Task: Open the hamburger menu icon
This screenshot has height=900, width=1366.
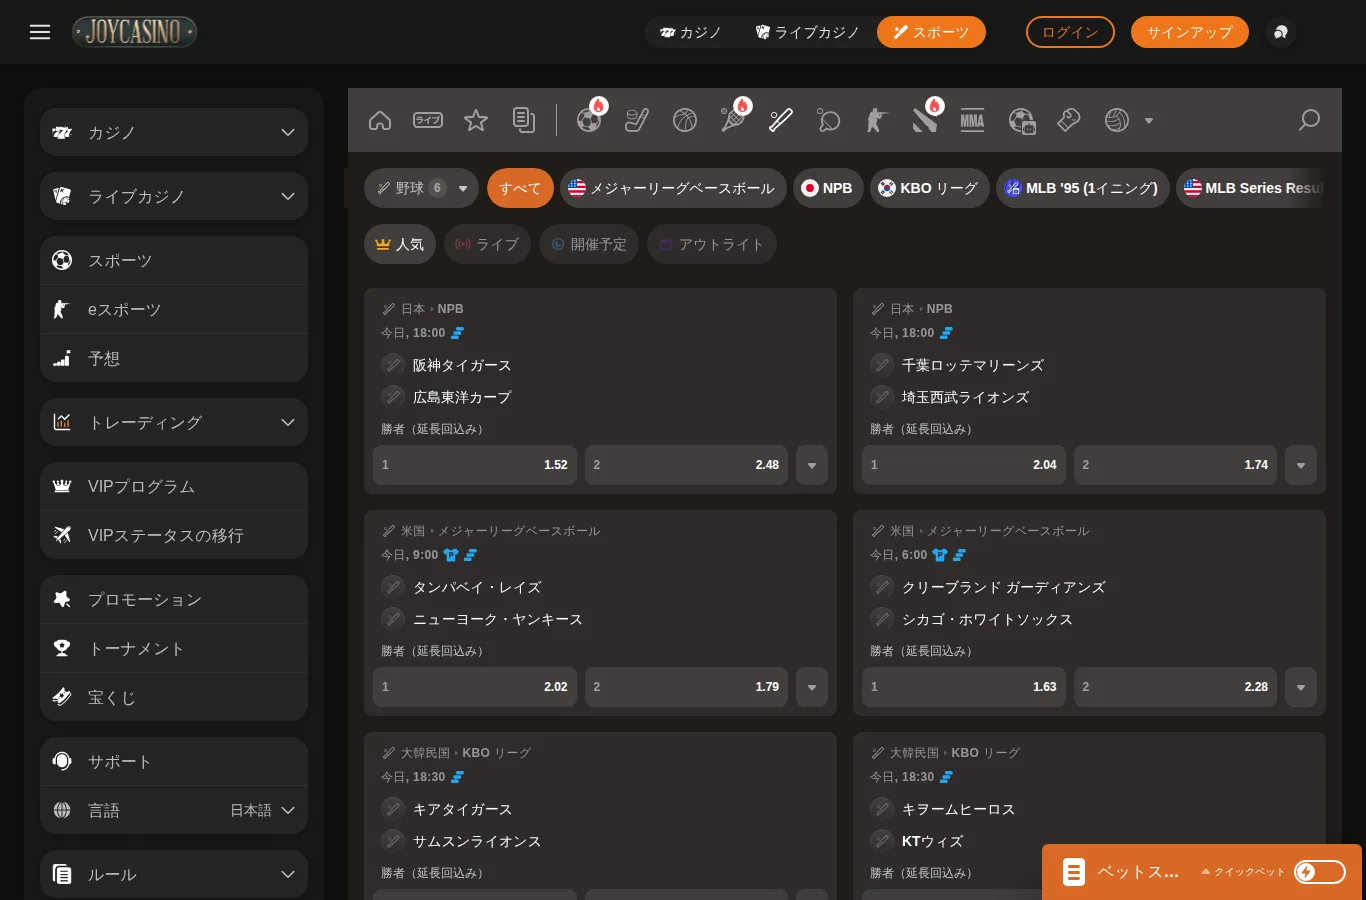Action: [x=40, y=32]
